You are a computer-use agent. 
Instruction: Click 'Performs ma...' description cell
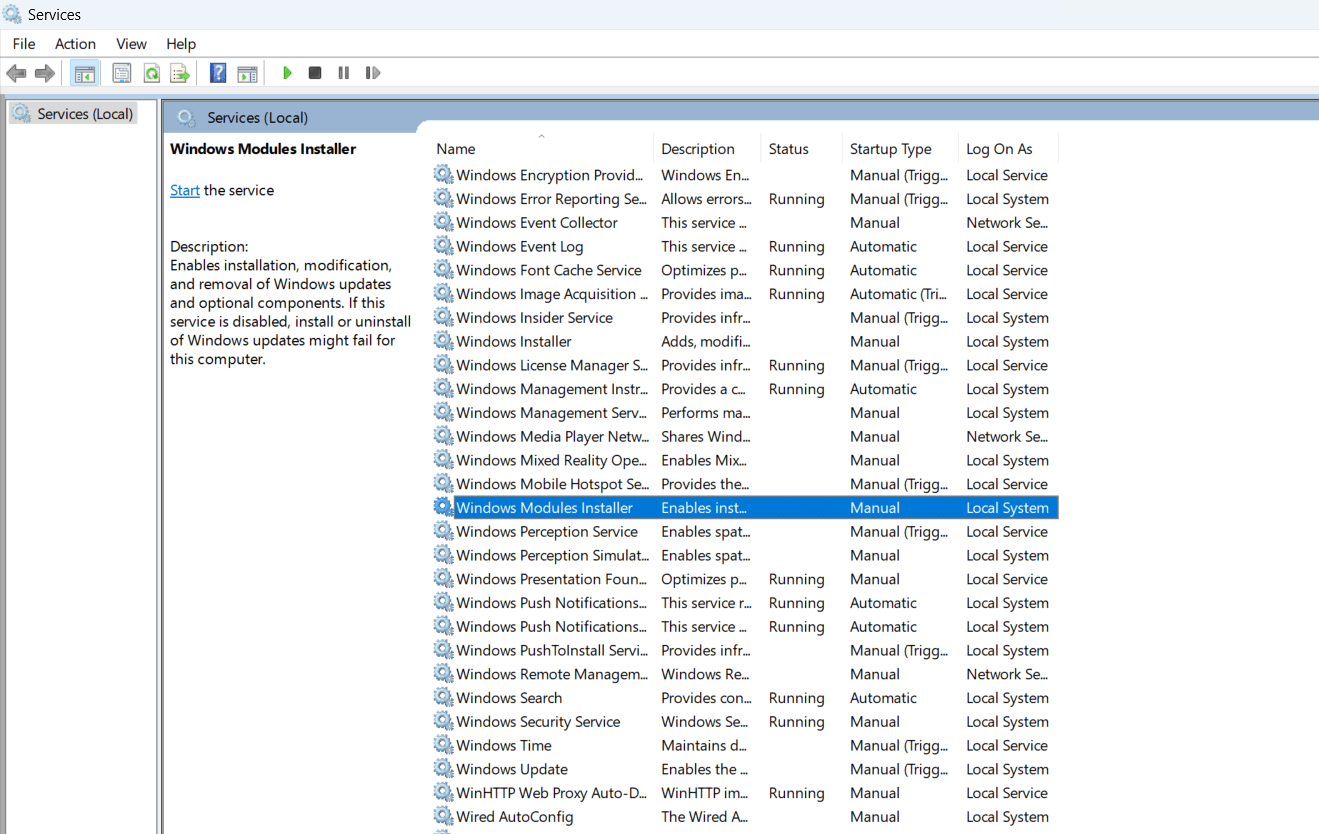coord(706,412)
